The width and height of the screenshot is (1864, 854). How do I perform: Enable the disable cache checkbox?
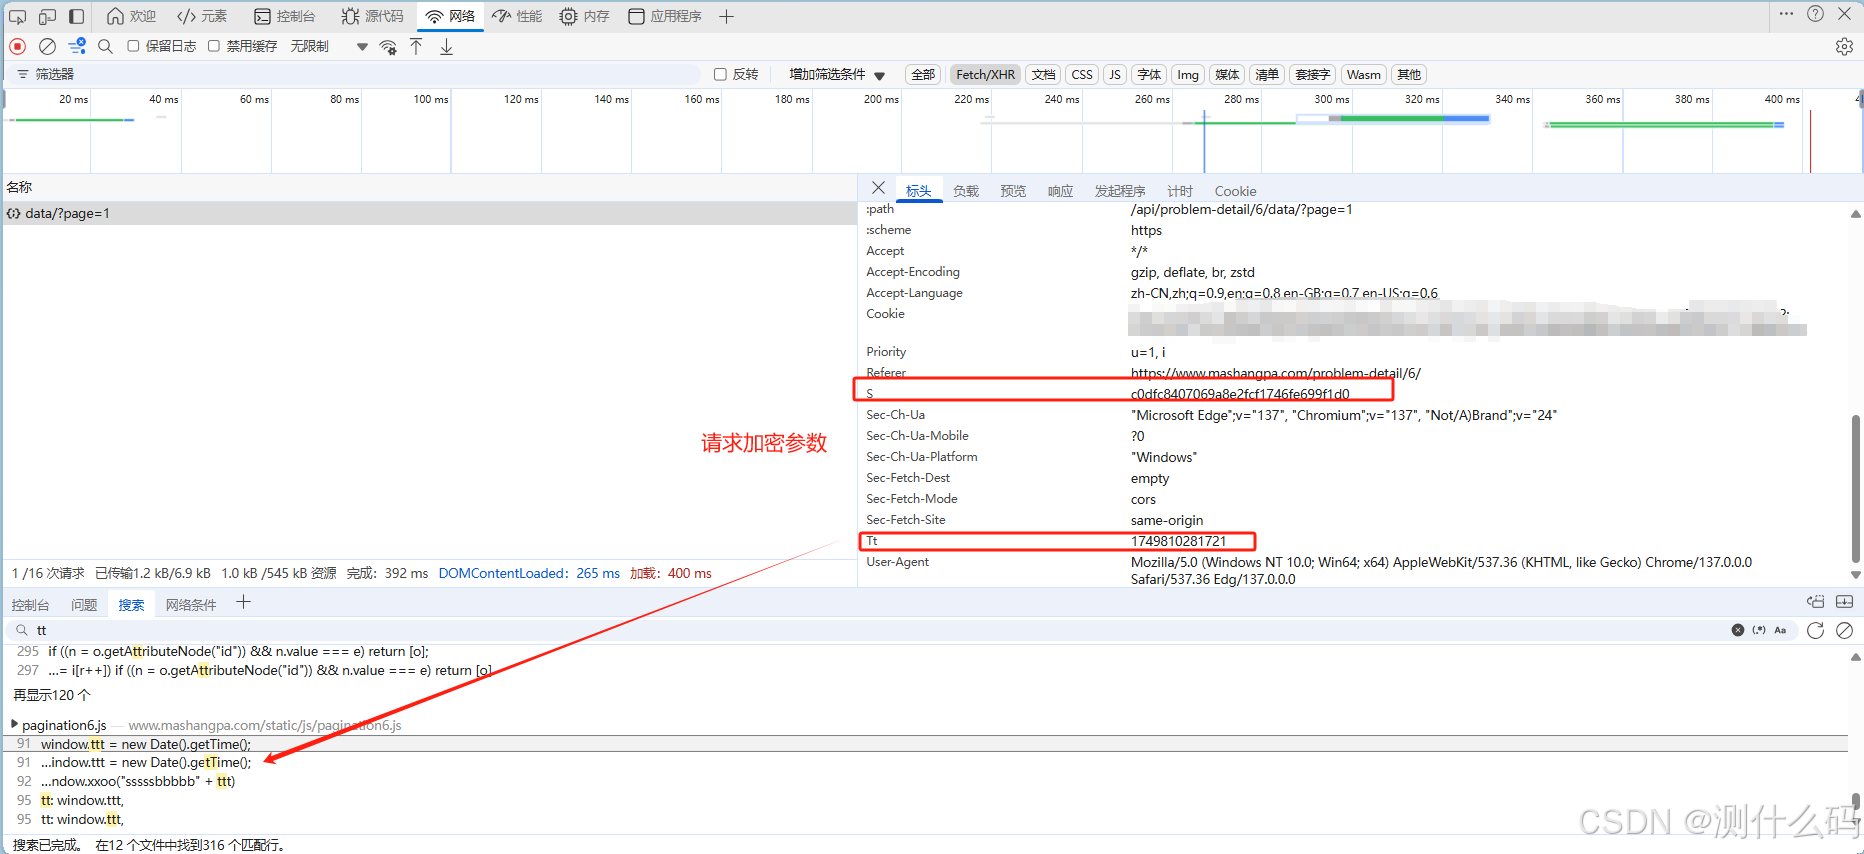click(213, 46)
